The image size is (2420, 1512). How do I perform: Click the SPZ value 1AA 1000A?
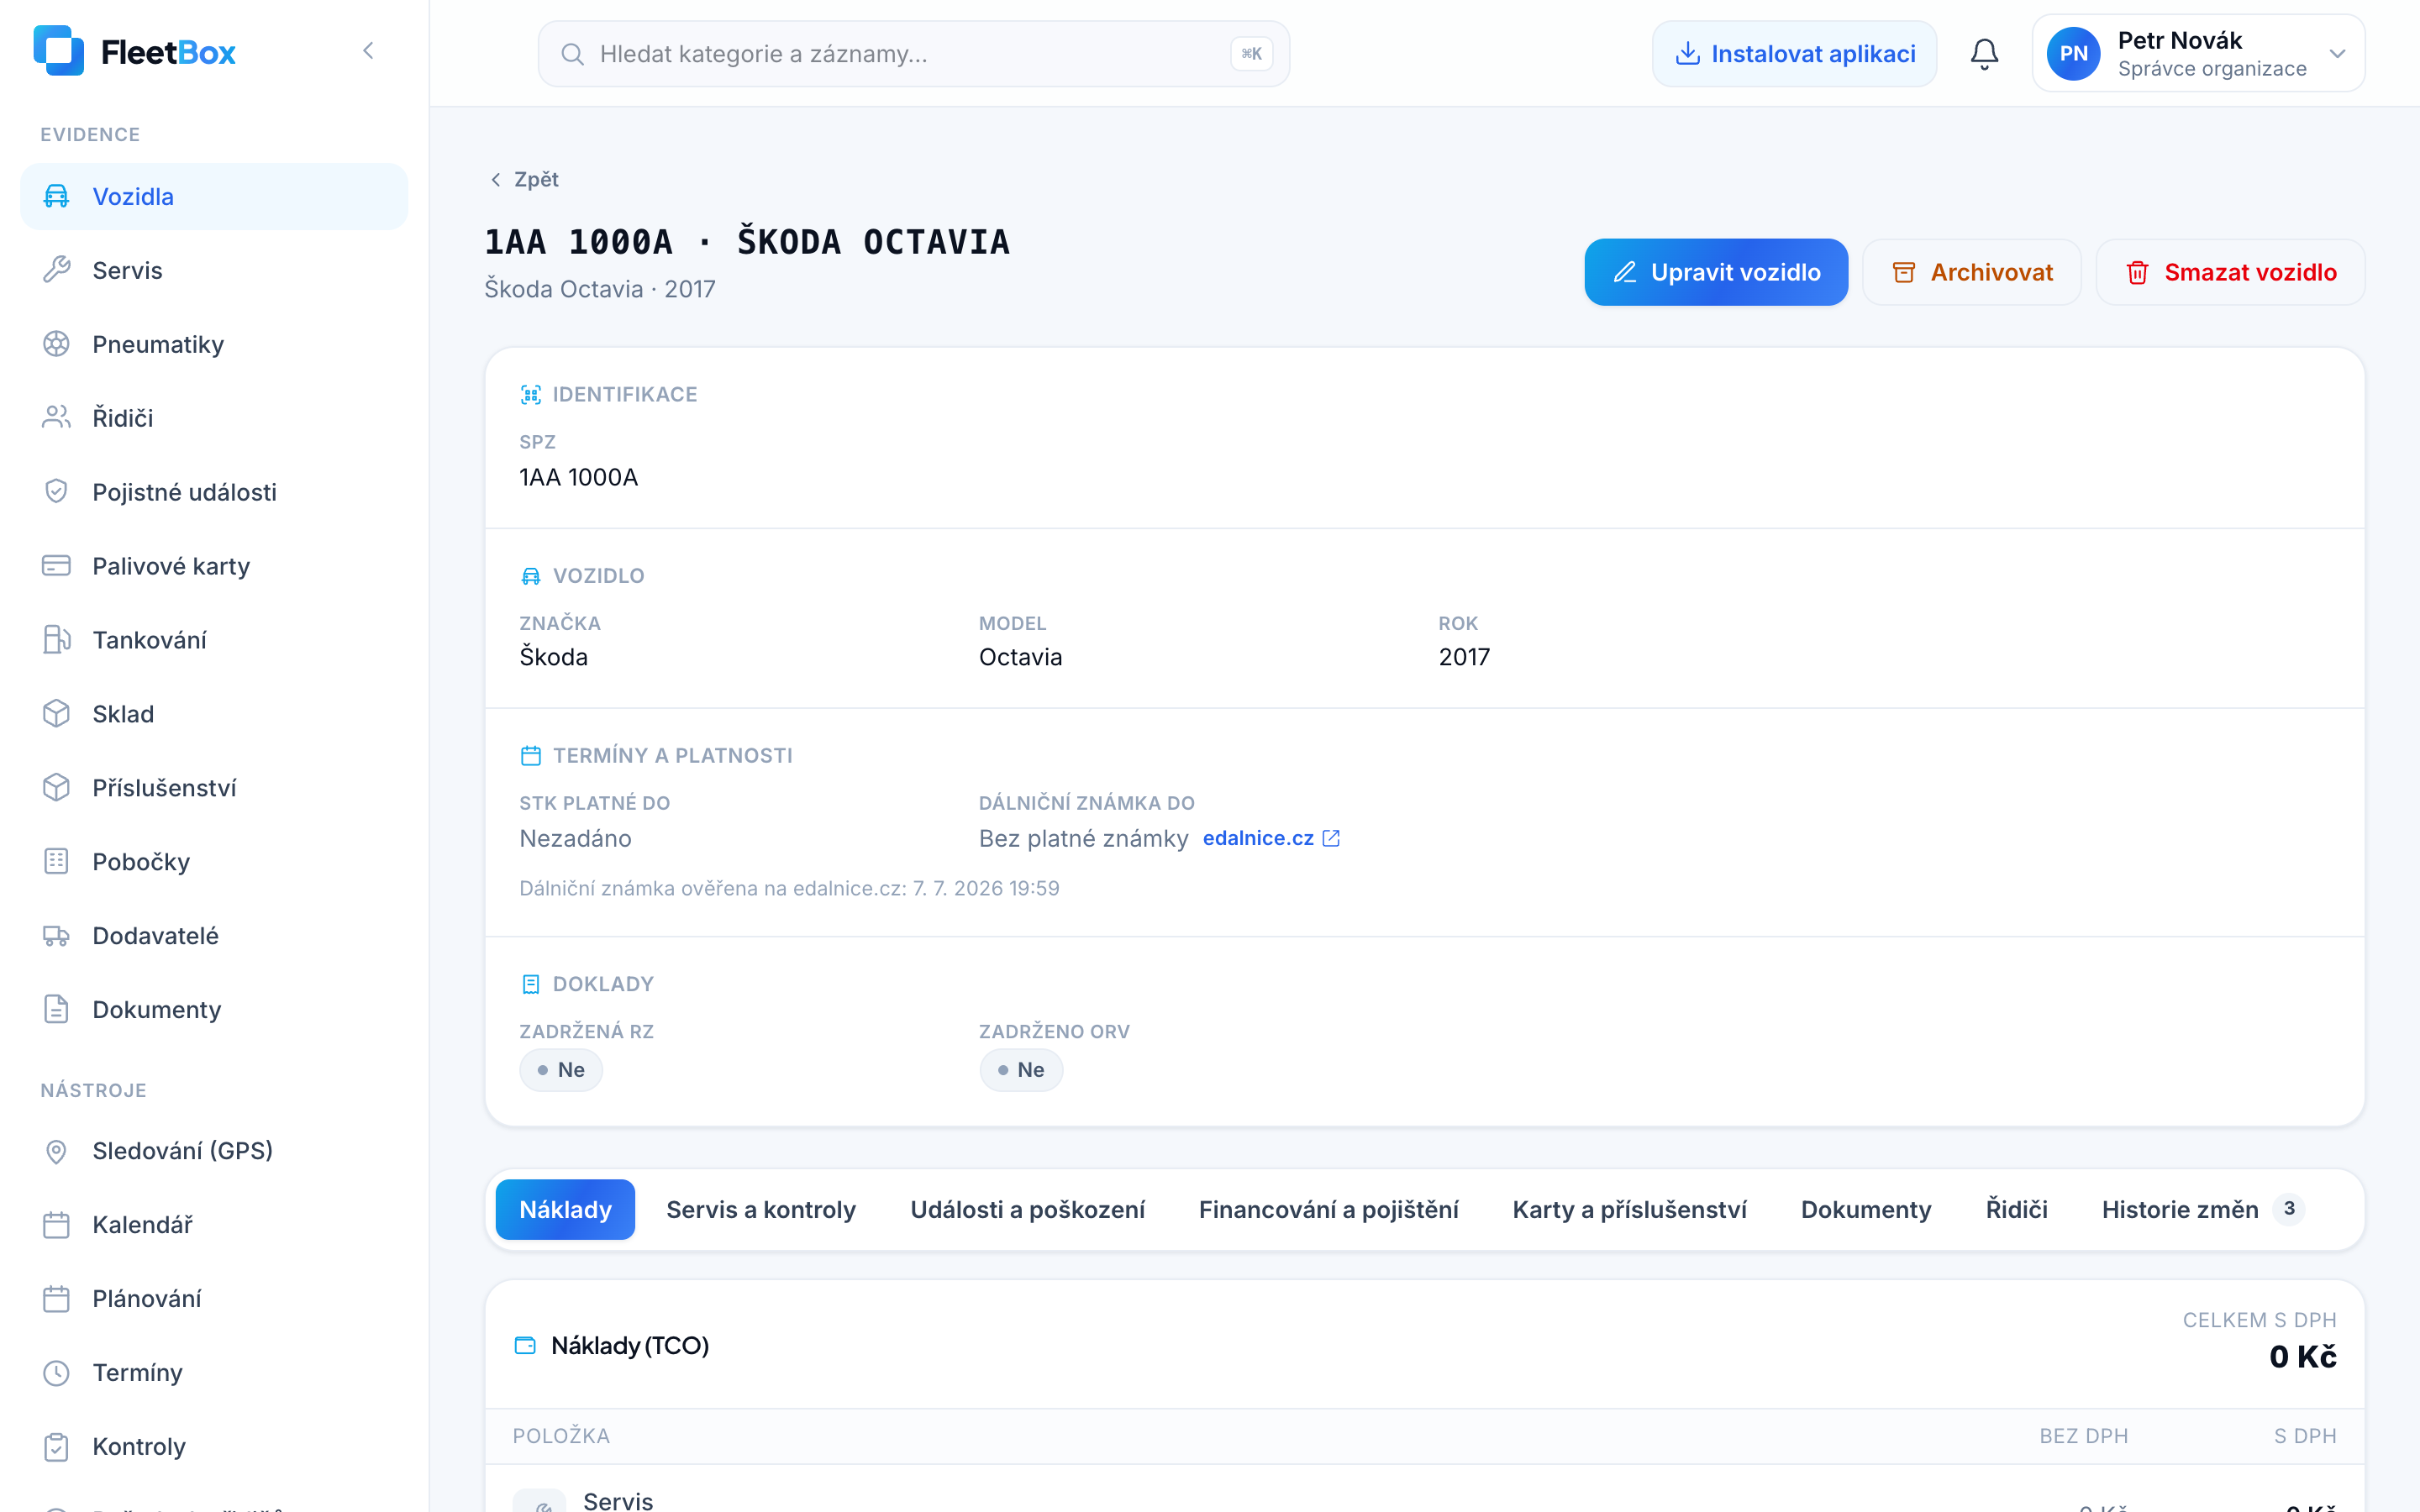[x=578, y=478]
